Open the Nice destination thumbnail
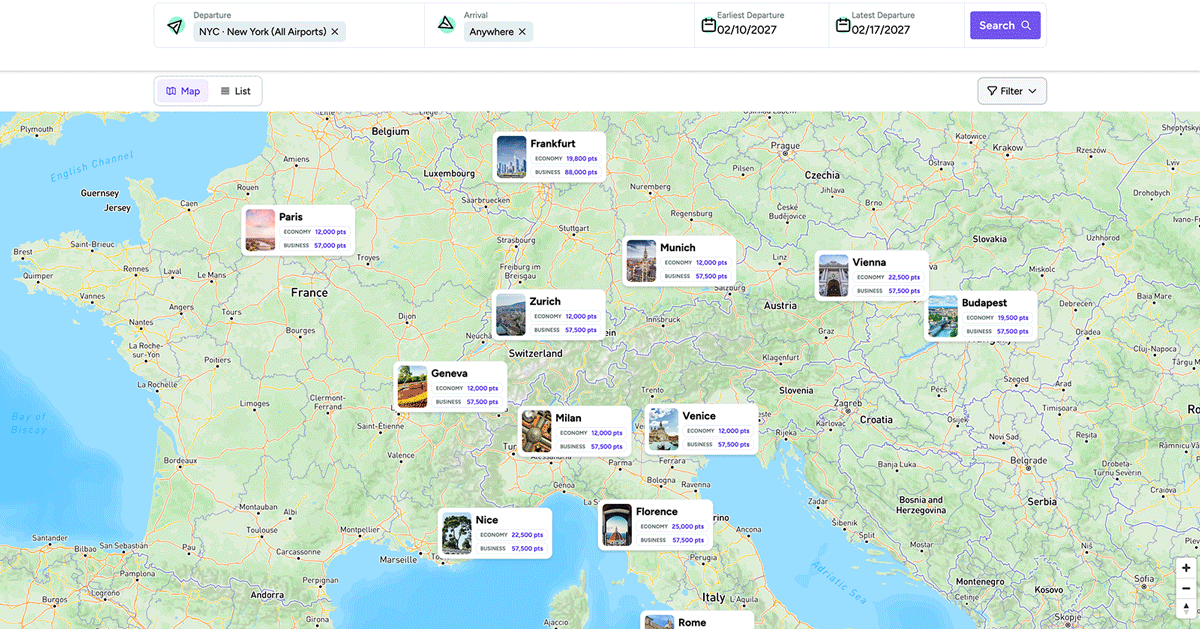This screenshot has height=629, width=1200. pos(457,533)
